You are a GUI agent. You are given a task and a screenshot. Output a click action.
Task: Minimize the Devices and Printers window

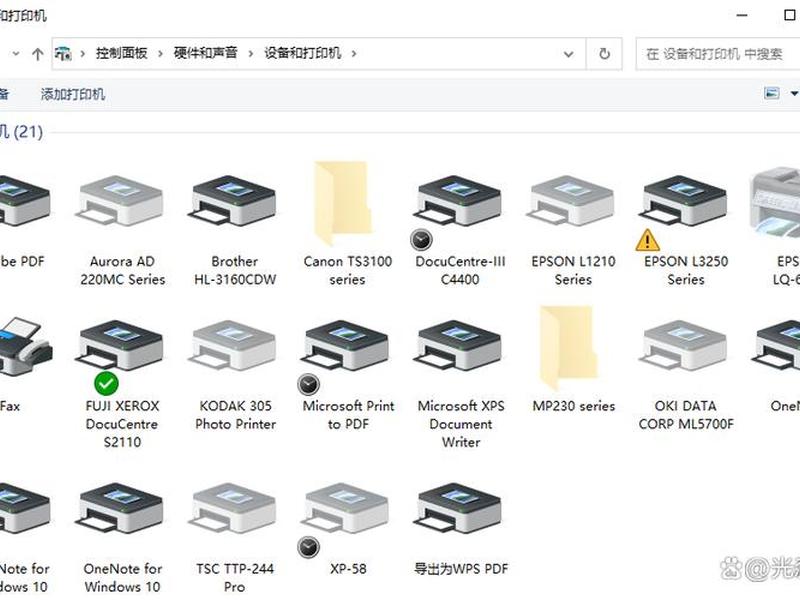(x=742, y=15)
